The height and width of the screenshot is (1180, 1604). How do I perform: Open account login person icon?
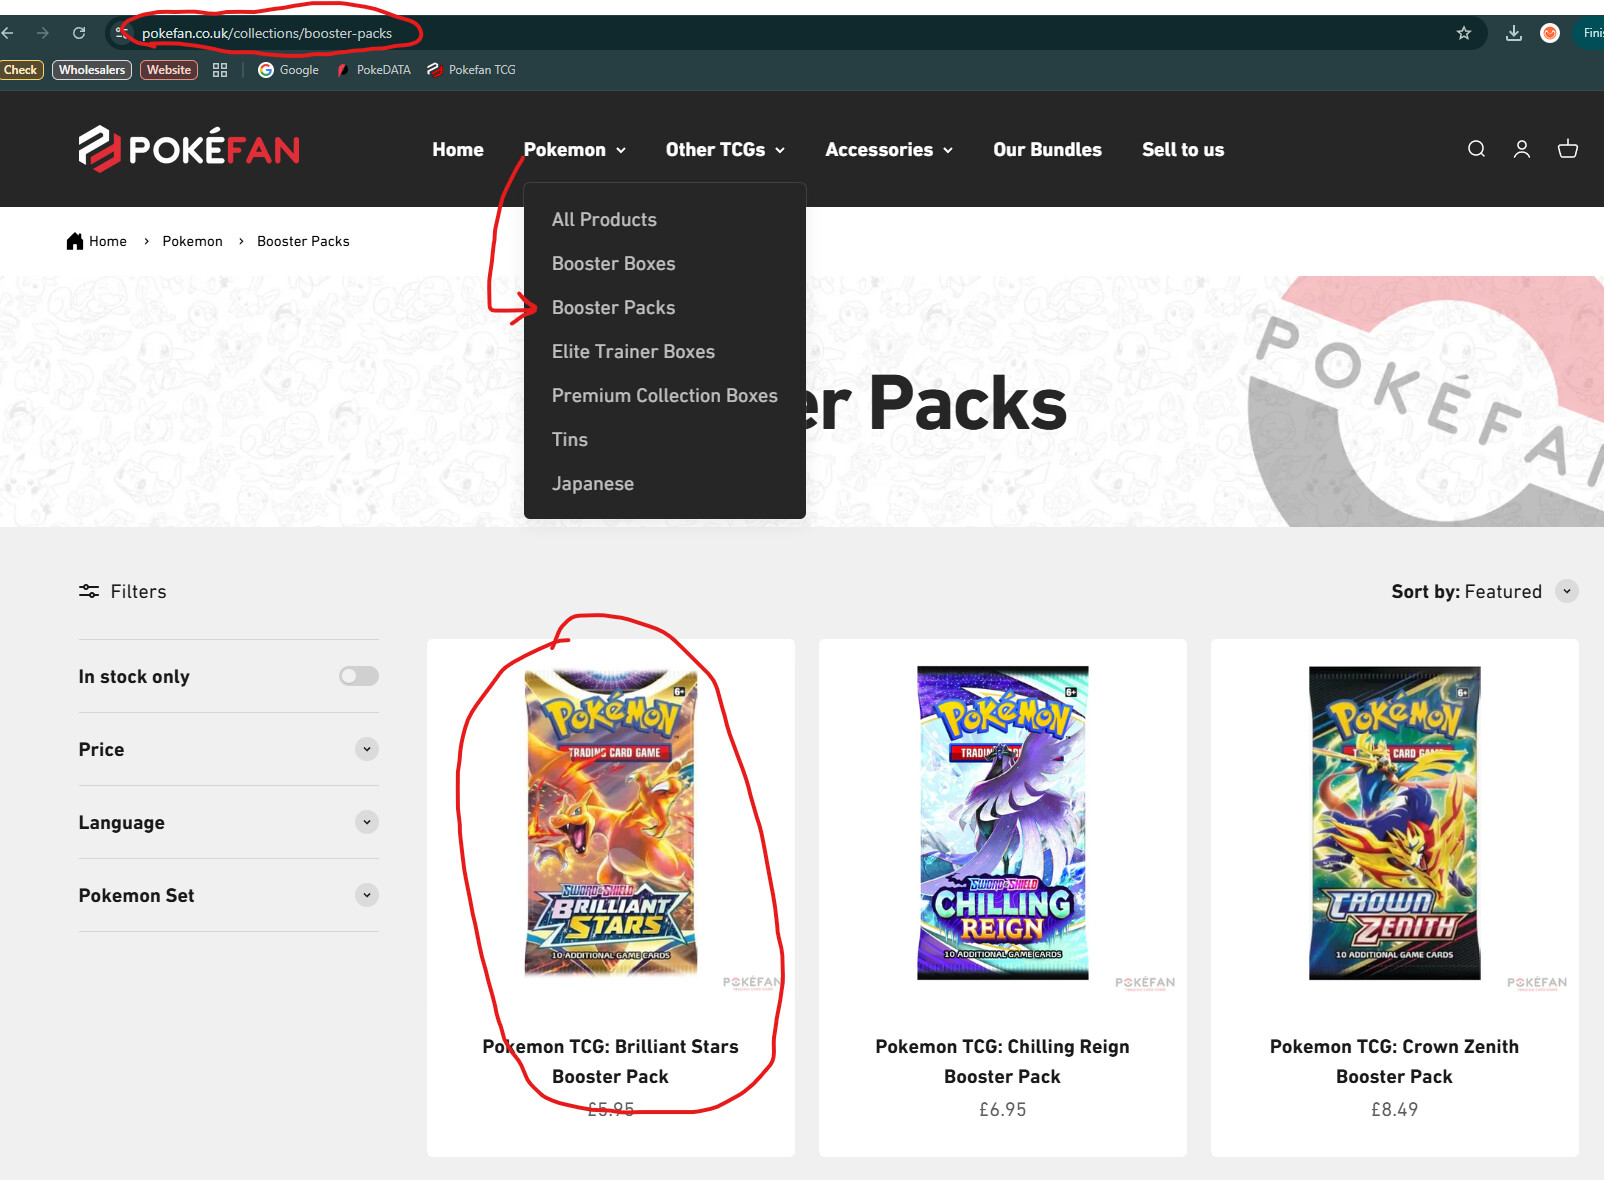(1522, 149)
